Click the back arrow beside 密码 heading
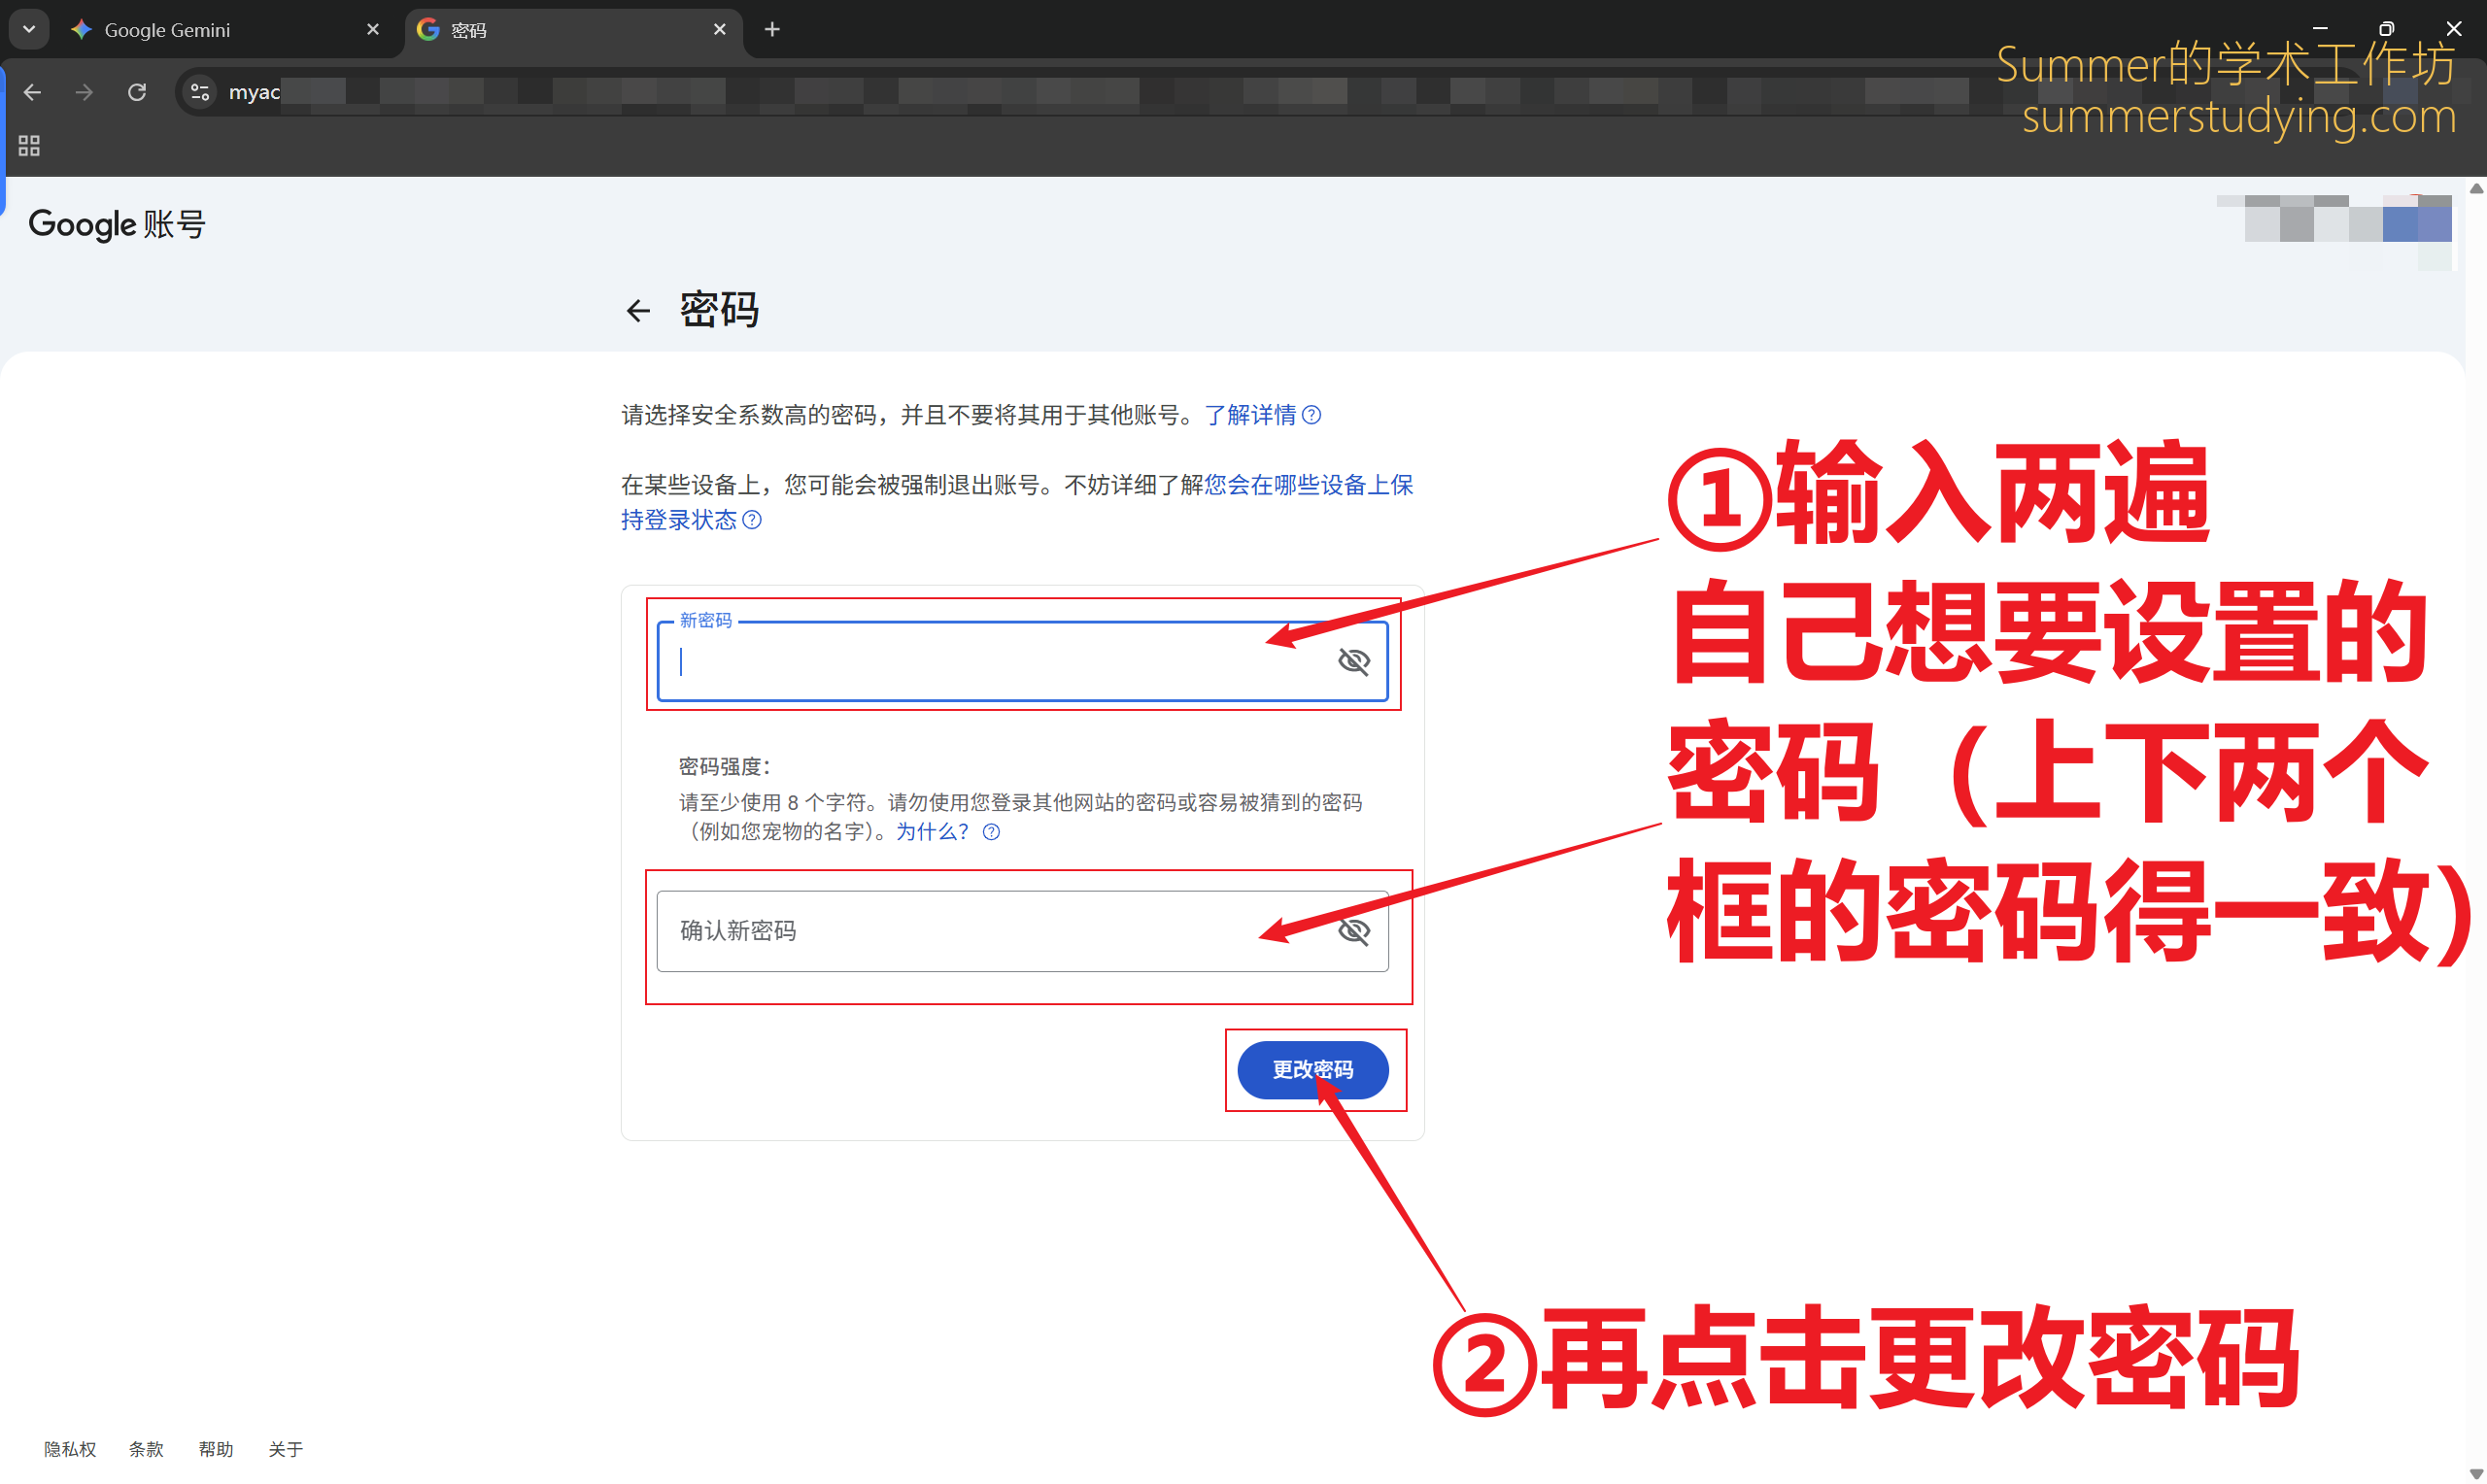2487x1484 pixels. coord(637,311)
